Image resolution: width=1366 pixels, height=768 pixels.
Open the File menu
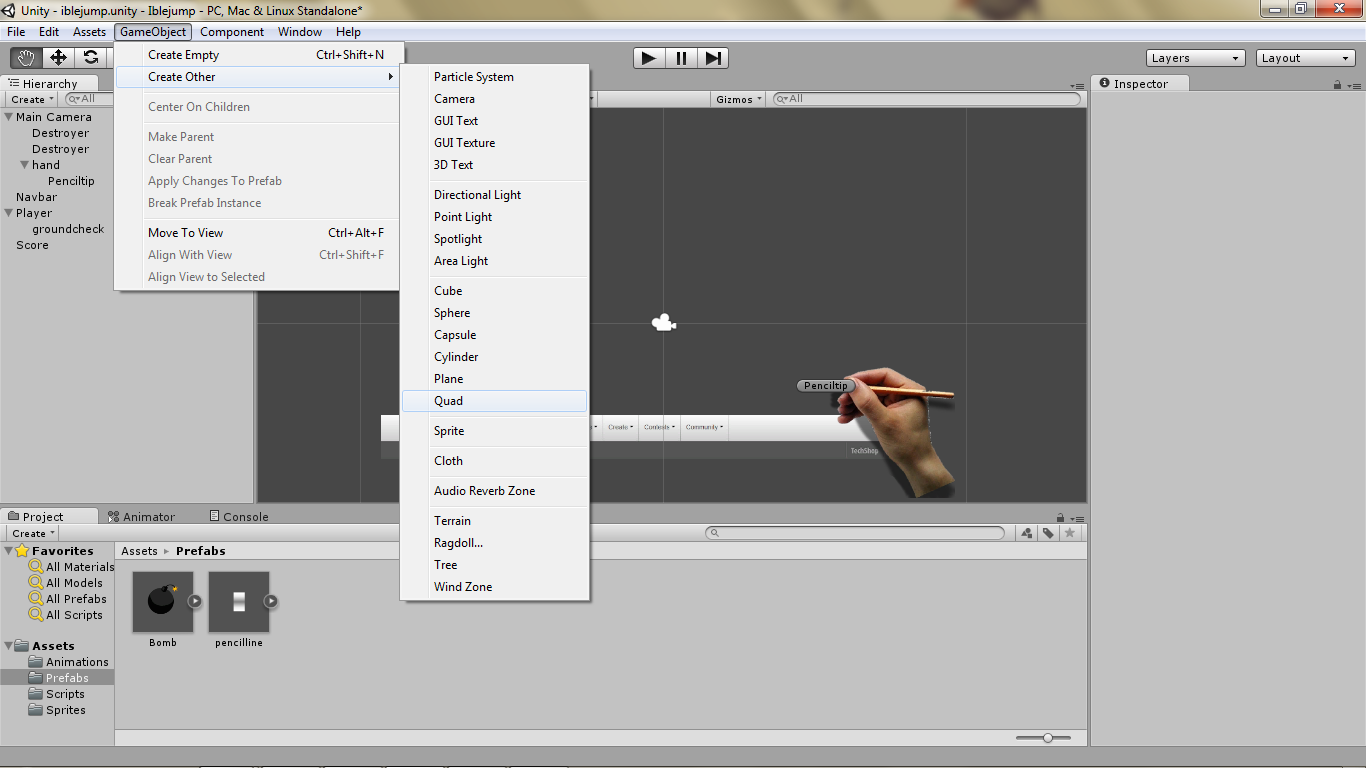tap(16, 32)
